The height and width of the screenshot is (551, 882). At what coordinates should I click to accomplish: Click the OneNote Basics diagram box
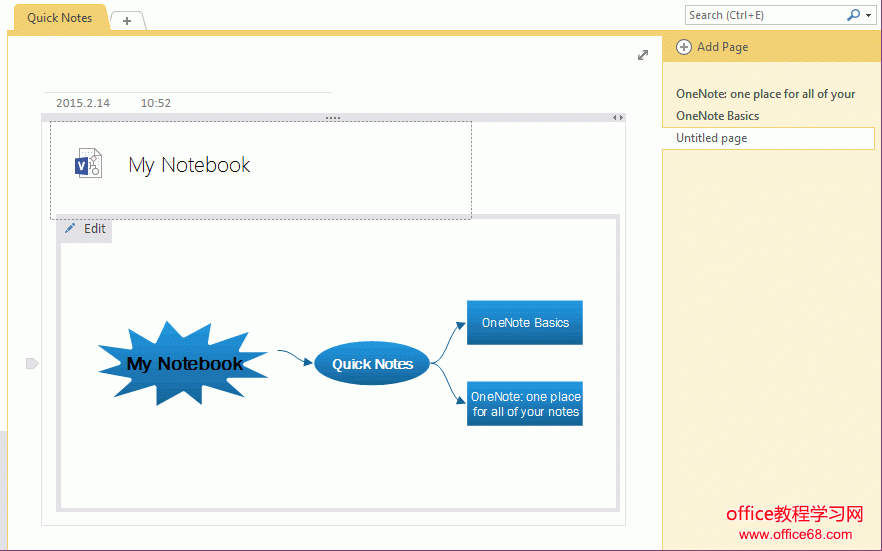pos(524,323)
